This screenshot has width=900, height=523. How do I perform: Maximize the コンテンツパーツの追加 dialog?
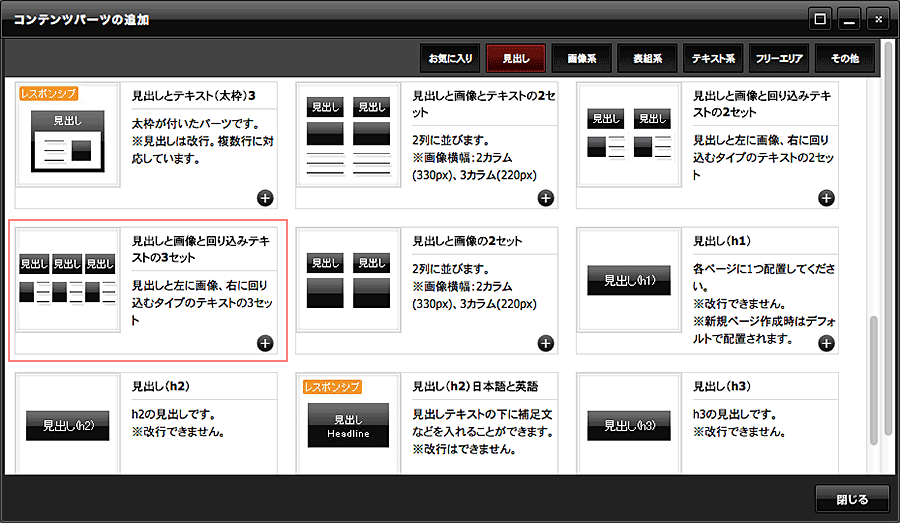coord(820,19)
